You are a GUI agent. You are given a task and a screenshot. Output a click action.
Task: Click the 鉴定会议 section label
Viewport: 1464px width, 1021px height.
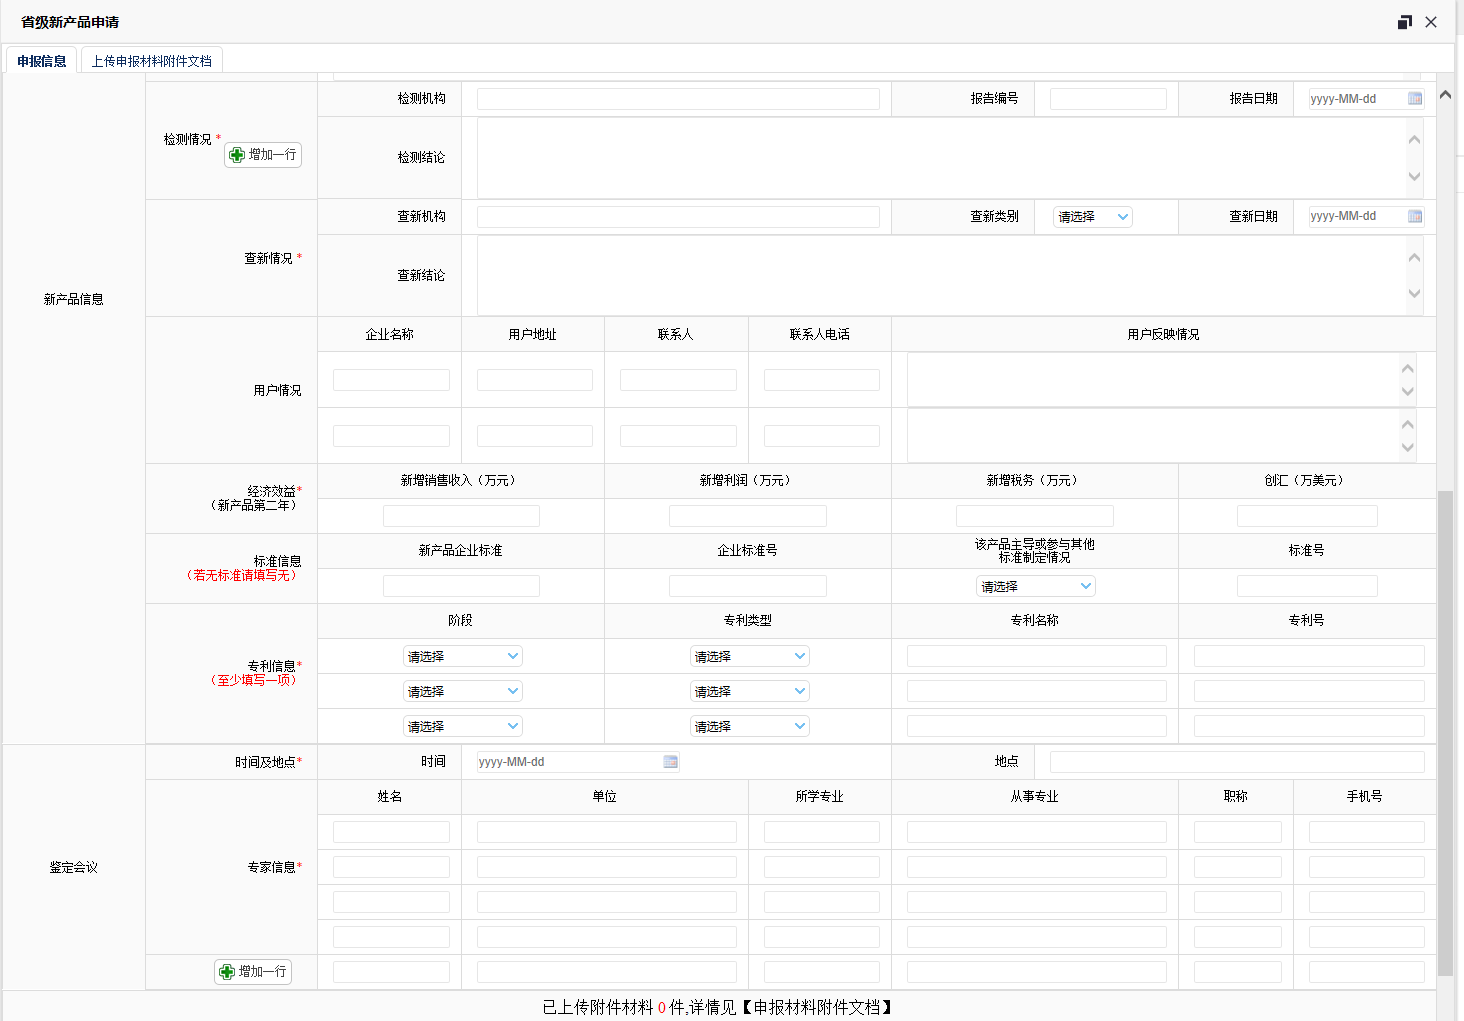74,867
